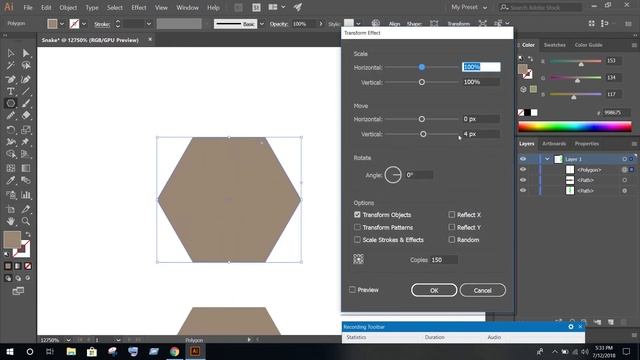Enable the Reflect Y checkbox
Image resolution: width=640 pixels, height=360 pixels.
(451, 227)
